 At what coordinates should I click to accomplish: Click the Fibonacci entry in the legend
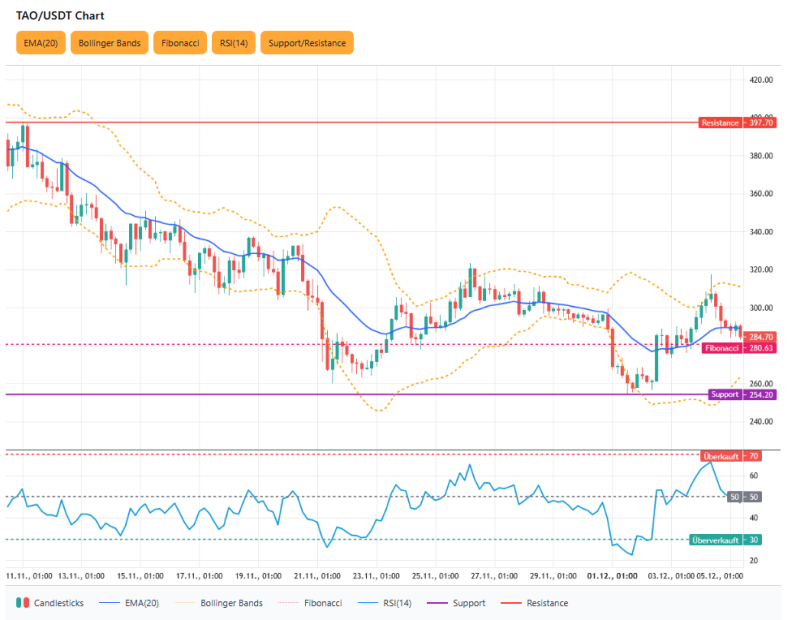(x=311, y=603)
